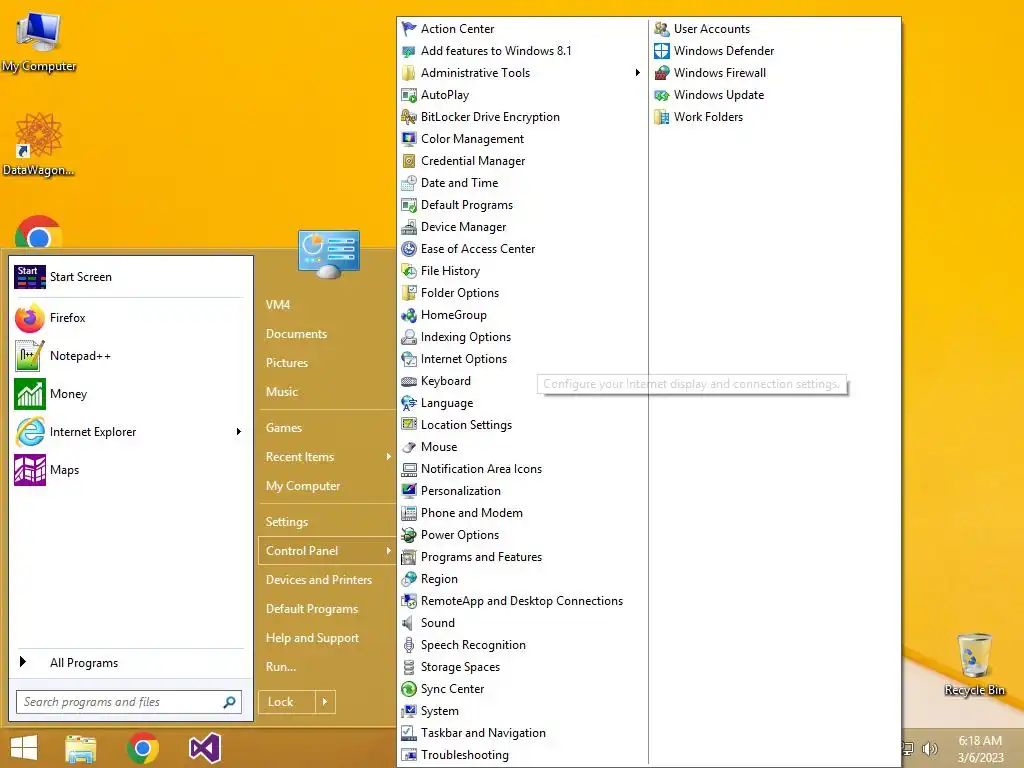
Task: Open Pictures in start menu
Action: pyautogui.click(x=287, y=362)
